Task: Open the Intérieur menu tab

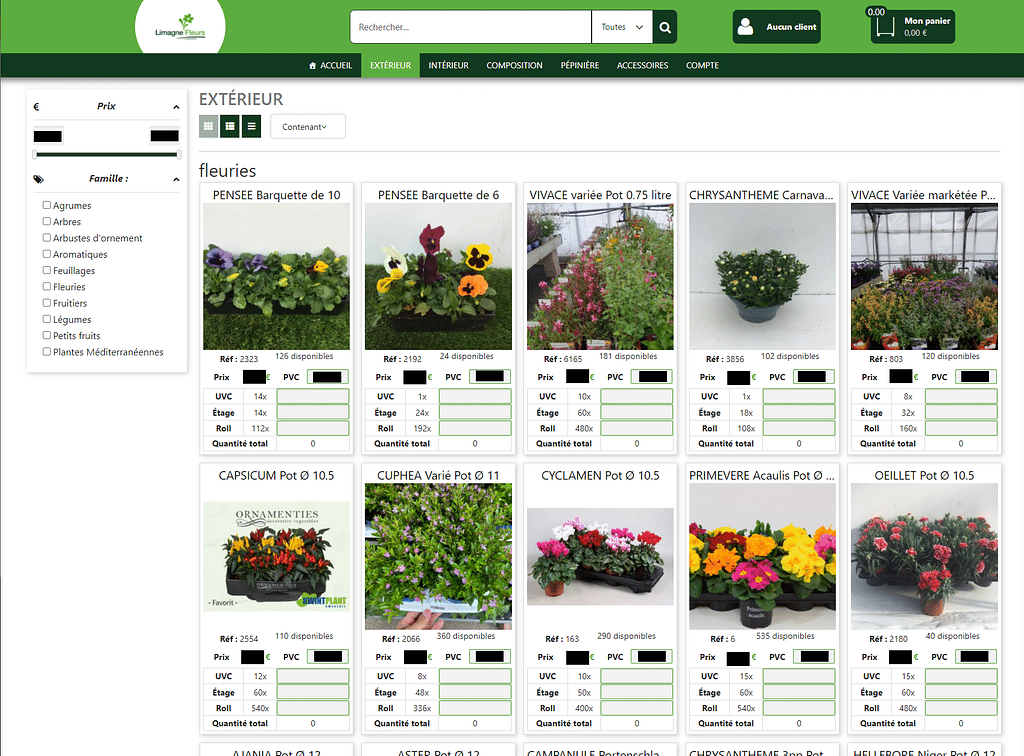Action: pos(448,66)
